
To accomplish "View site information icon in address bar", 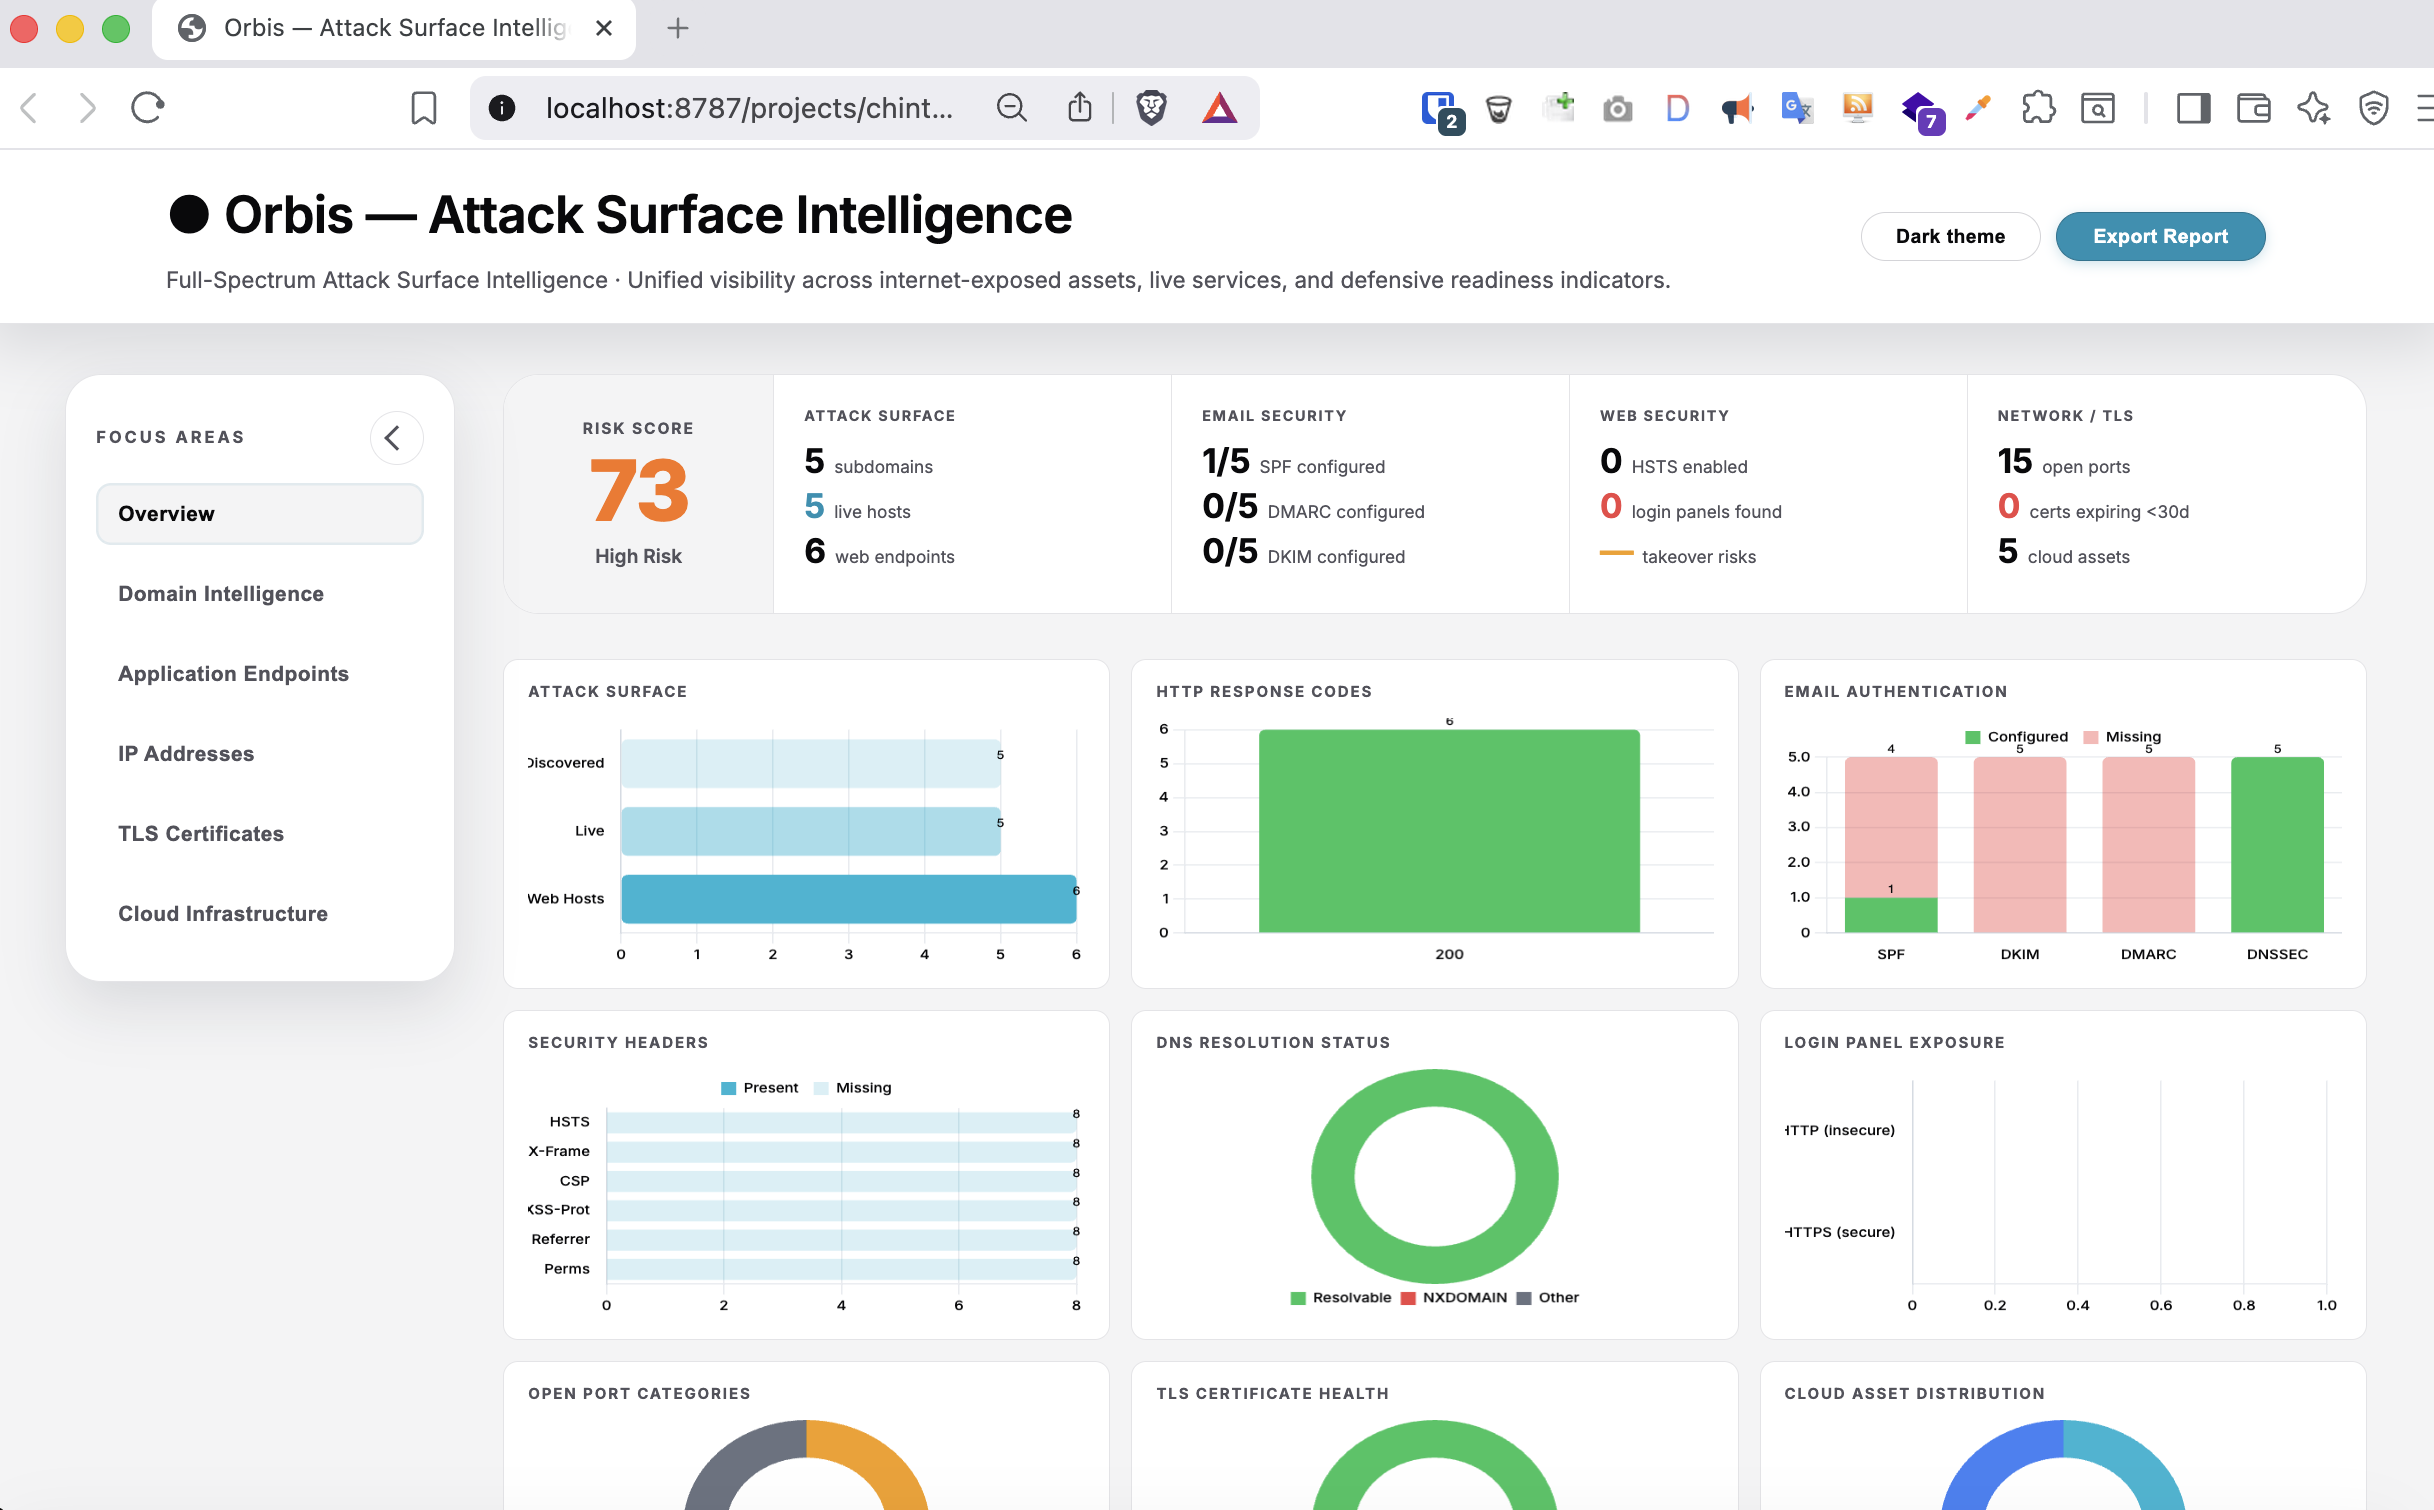I will (502, 108).
